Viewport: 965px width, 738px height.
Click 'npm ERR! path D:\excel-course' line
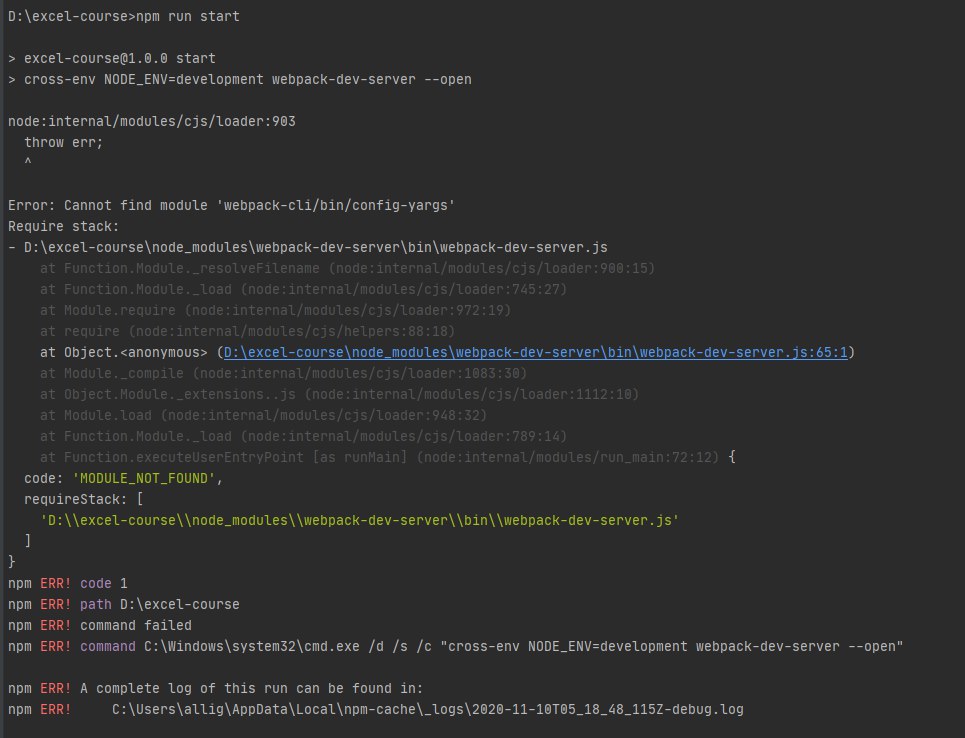(124, 604)
